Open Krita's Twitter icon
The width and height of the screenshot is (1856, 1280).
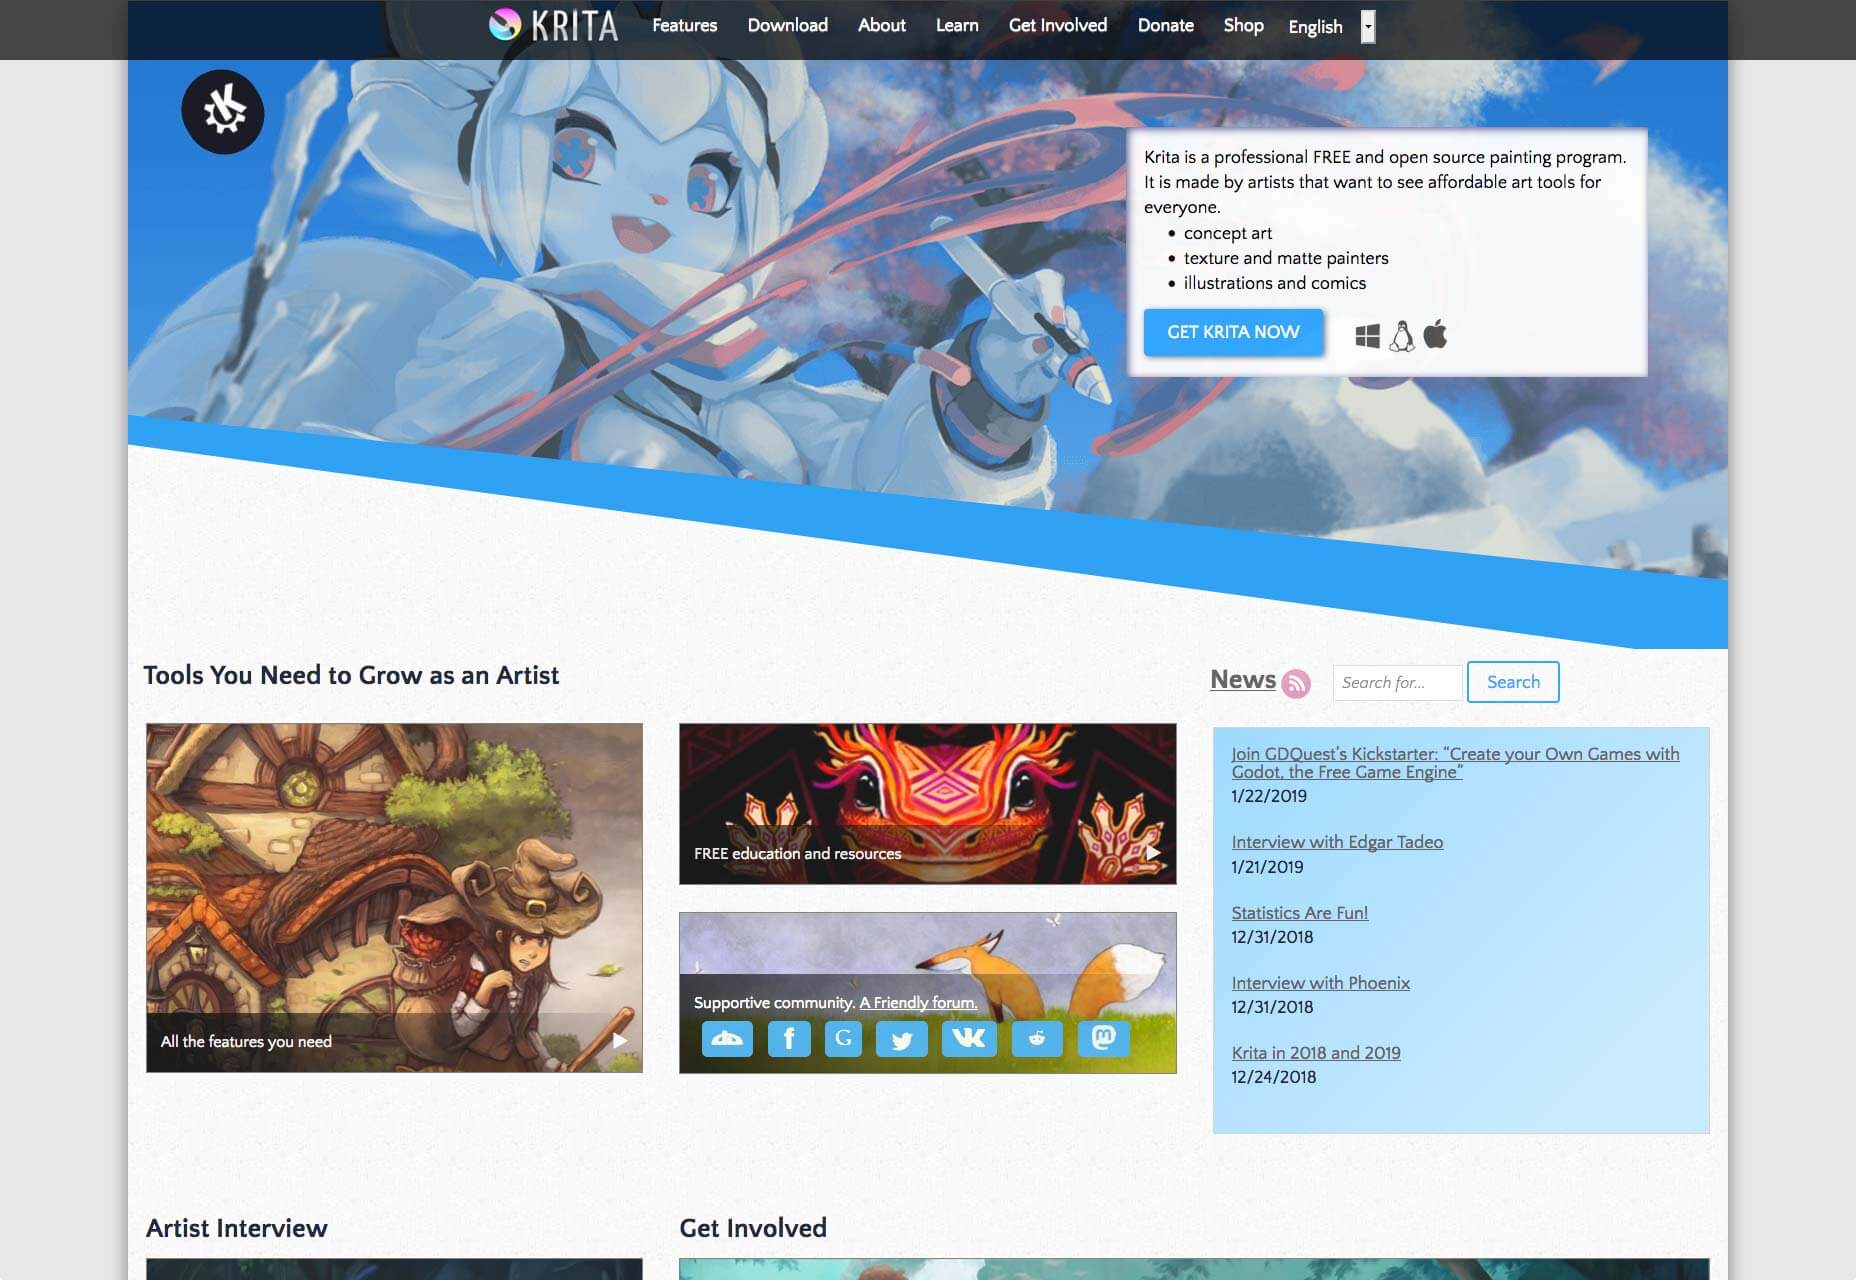click(901, 1039)
